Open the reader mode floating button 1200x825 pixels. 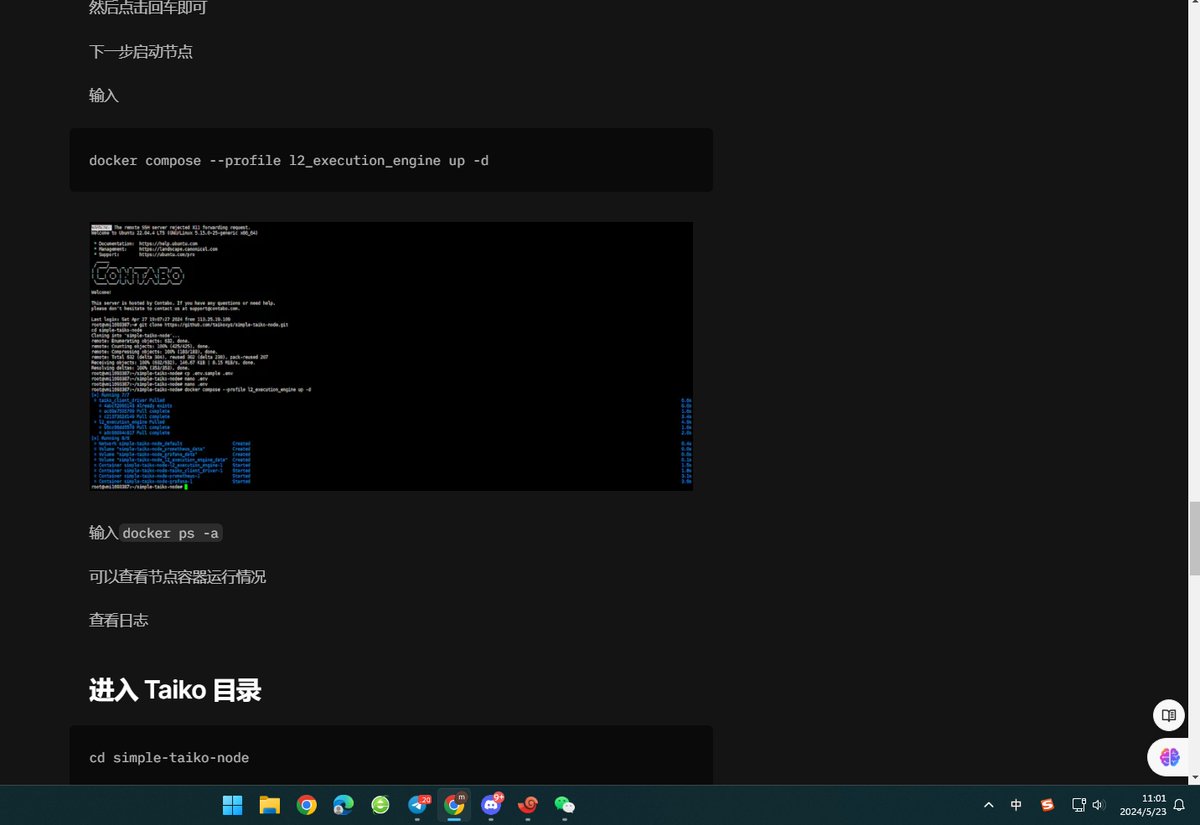(1168, 715)
